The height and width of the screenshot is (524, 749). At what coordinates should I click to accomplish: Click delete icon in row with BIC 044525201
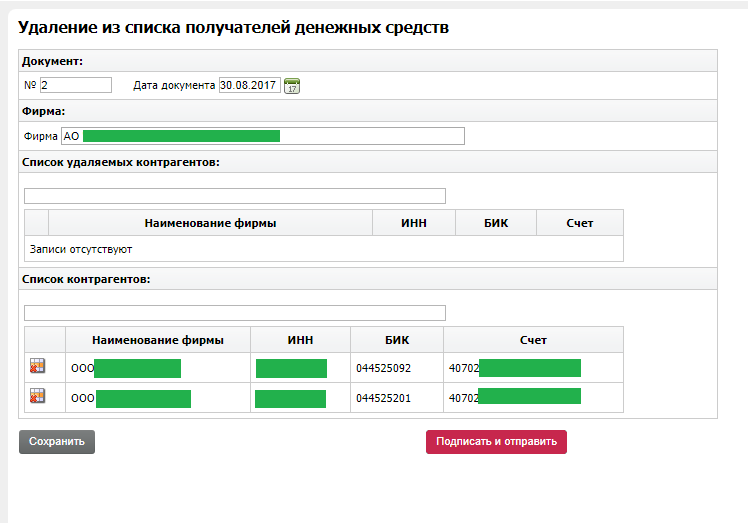click(x=37, y=396)
